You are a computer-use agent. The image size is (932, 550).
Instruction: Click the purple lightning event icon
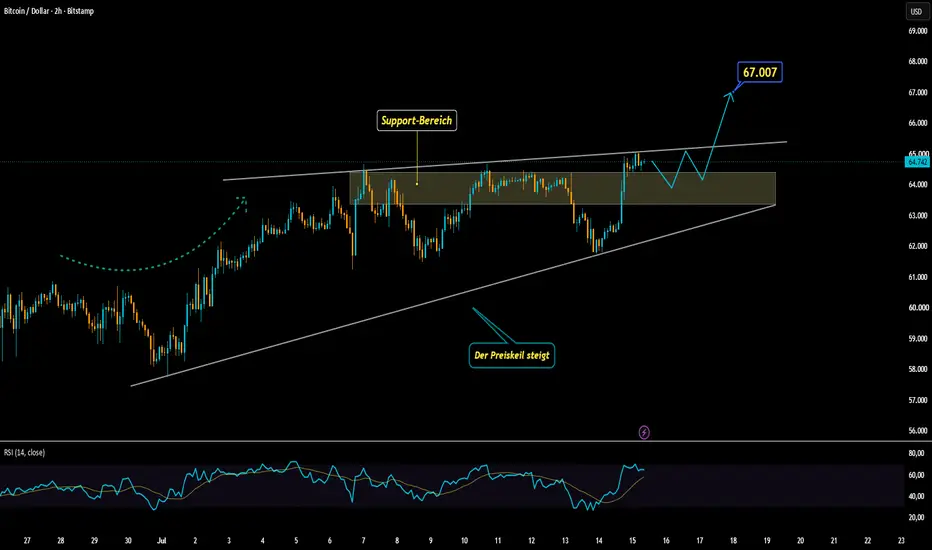644,432
